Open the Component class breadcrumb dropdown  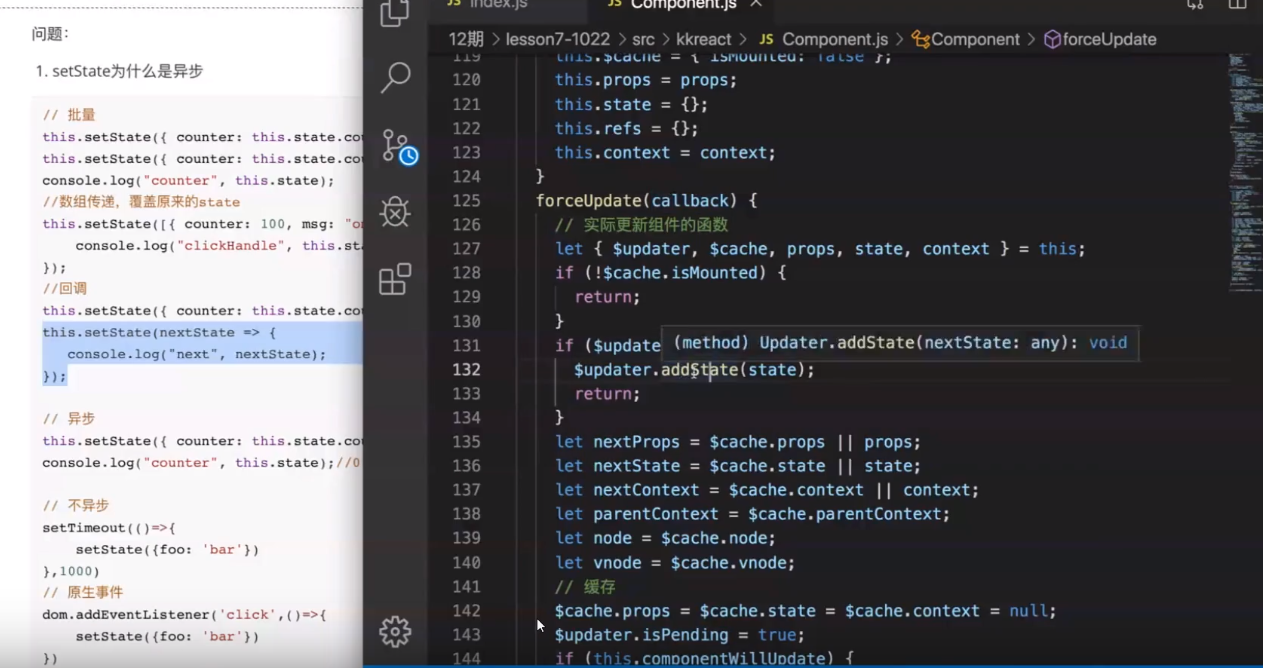coord(976,40)
